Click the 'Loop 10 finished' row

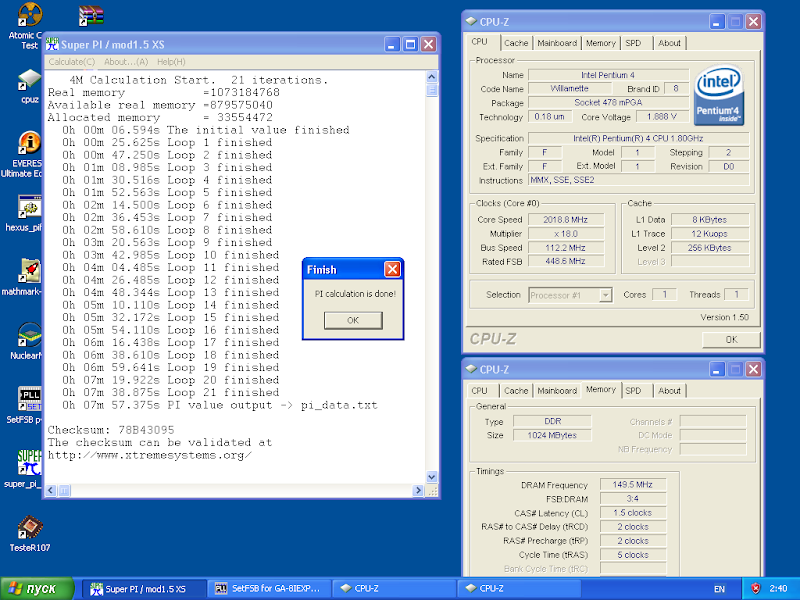(x=171, y=255)
